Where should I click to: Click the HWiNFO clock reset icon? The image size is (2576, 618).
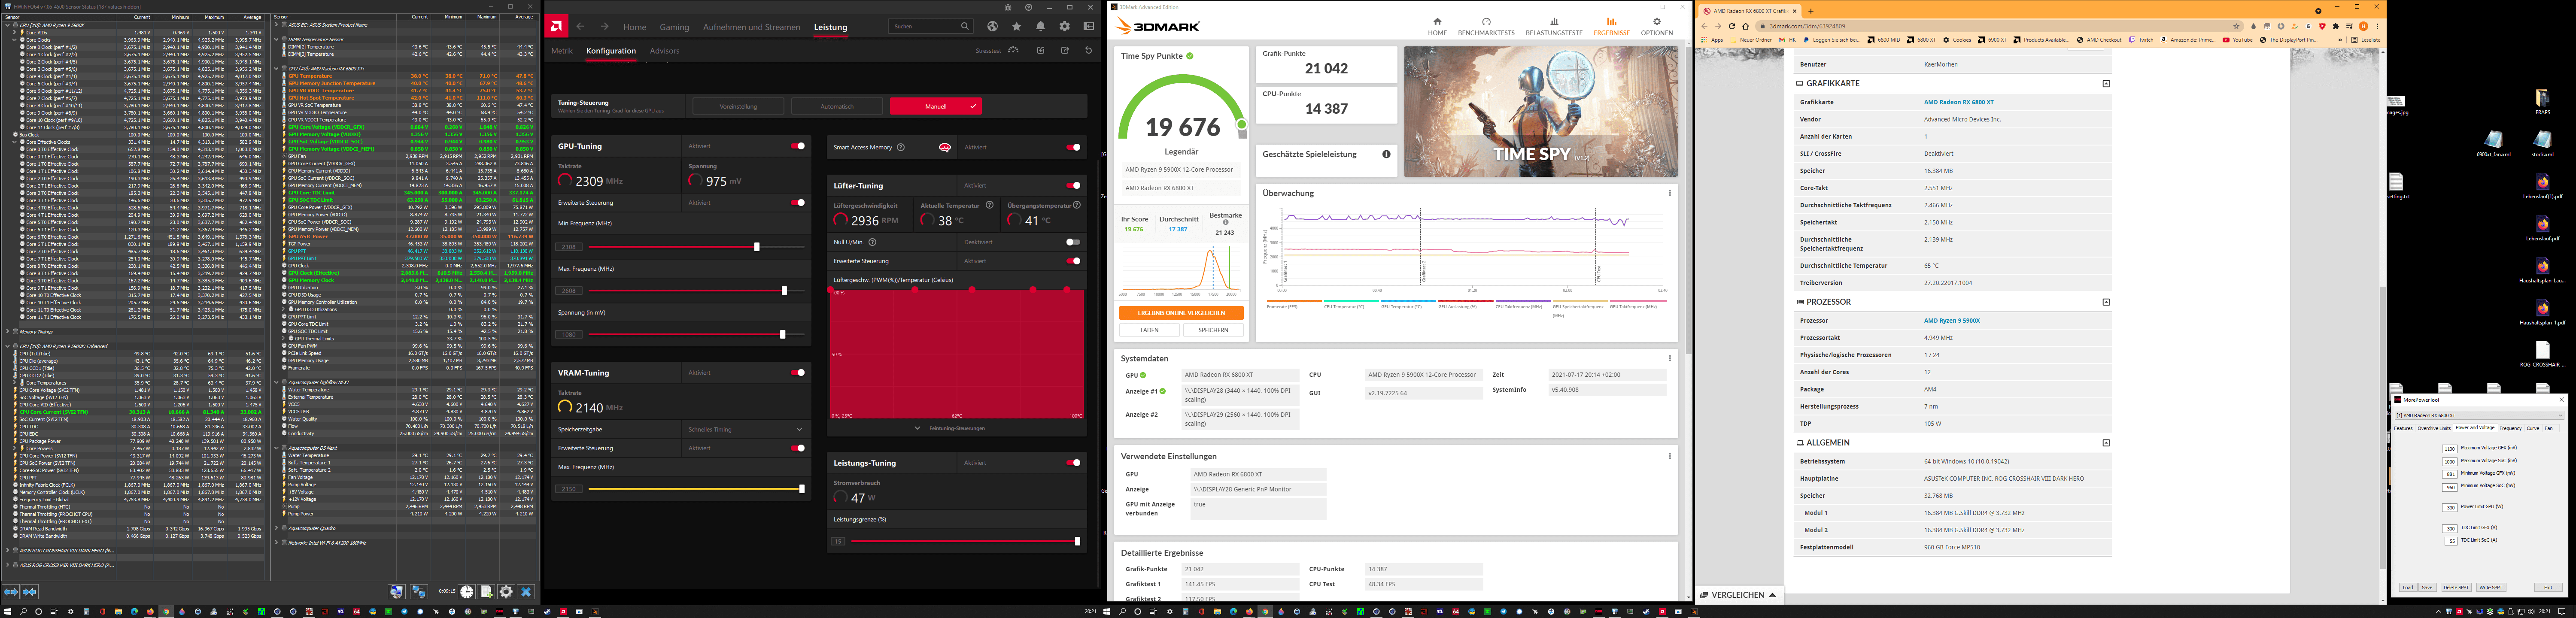point(467,592)
